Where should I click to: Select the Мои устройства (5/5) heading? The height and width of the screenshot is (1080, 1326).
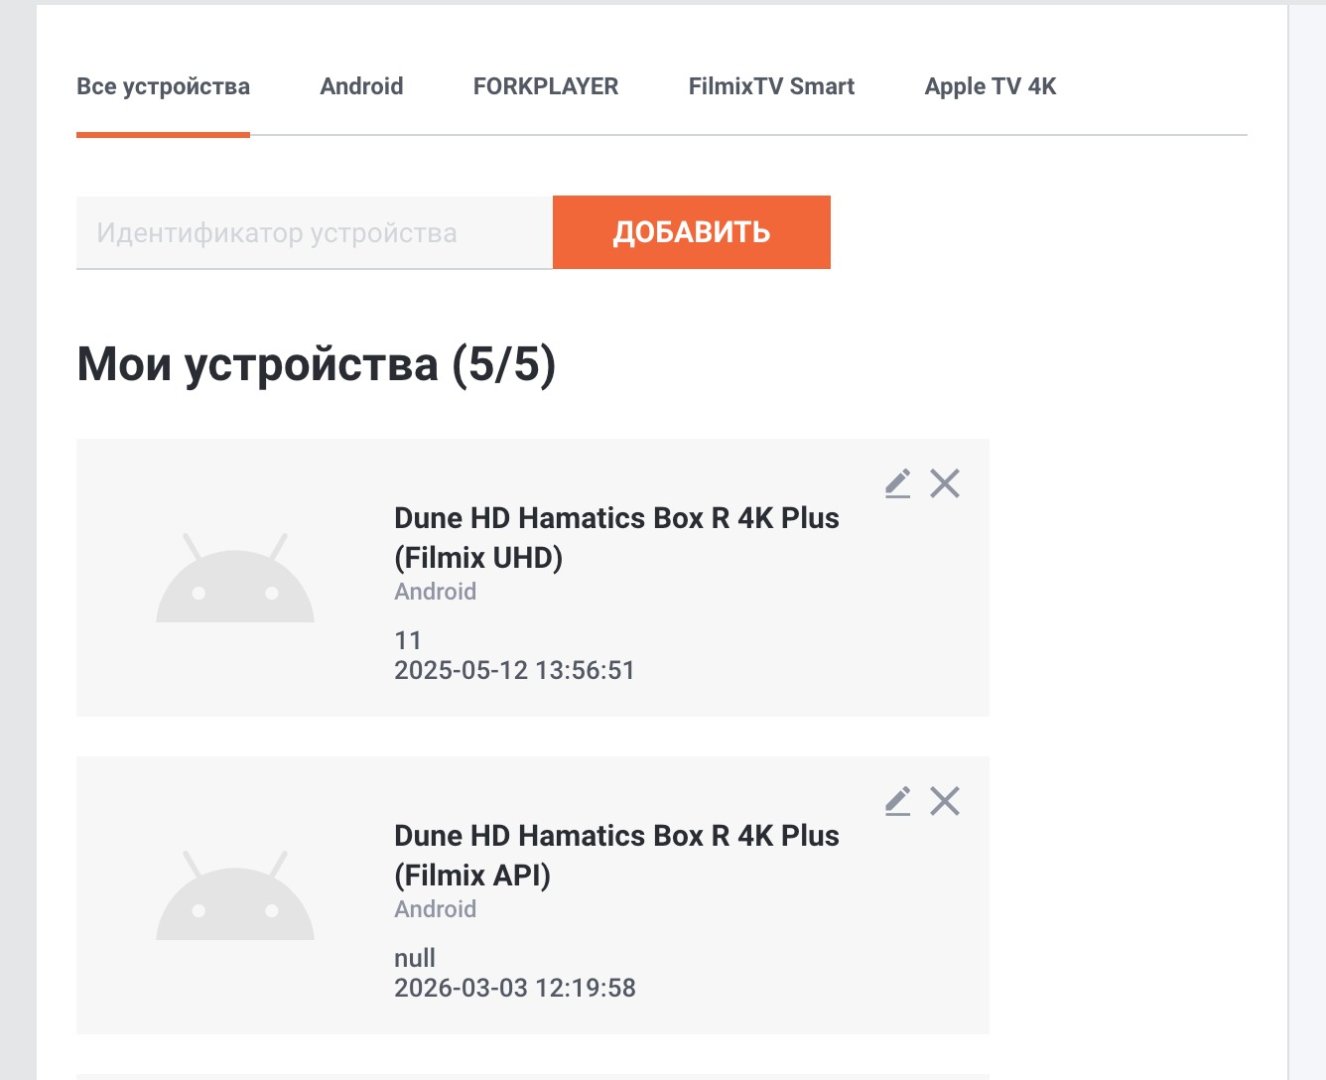pos(316,364)
